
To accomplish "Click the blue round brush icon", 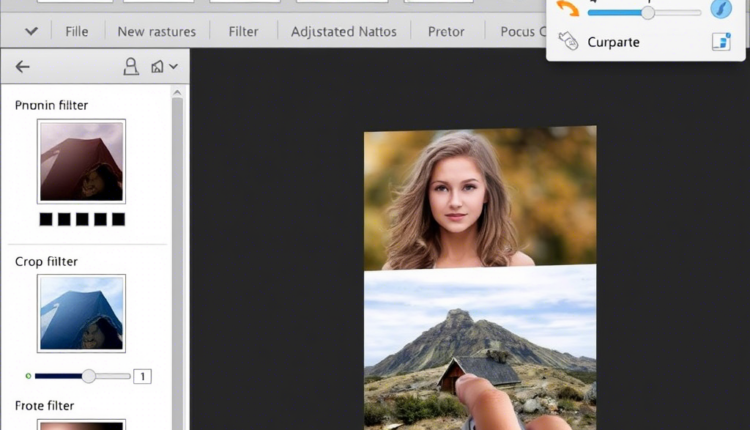I will click(720, 10).
